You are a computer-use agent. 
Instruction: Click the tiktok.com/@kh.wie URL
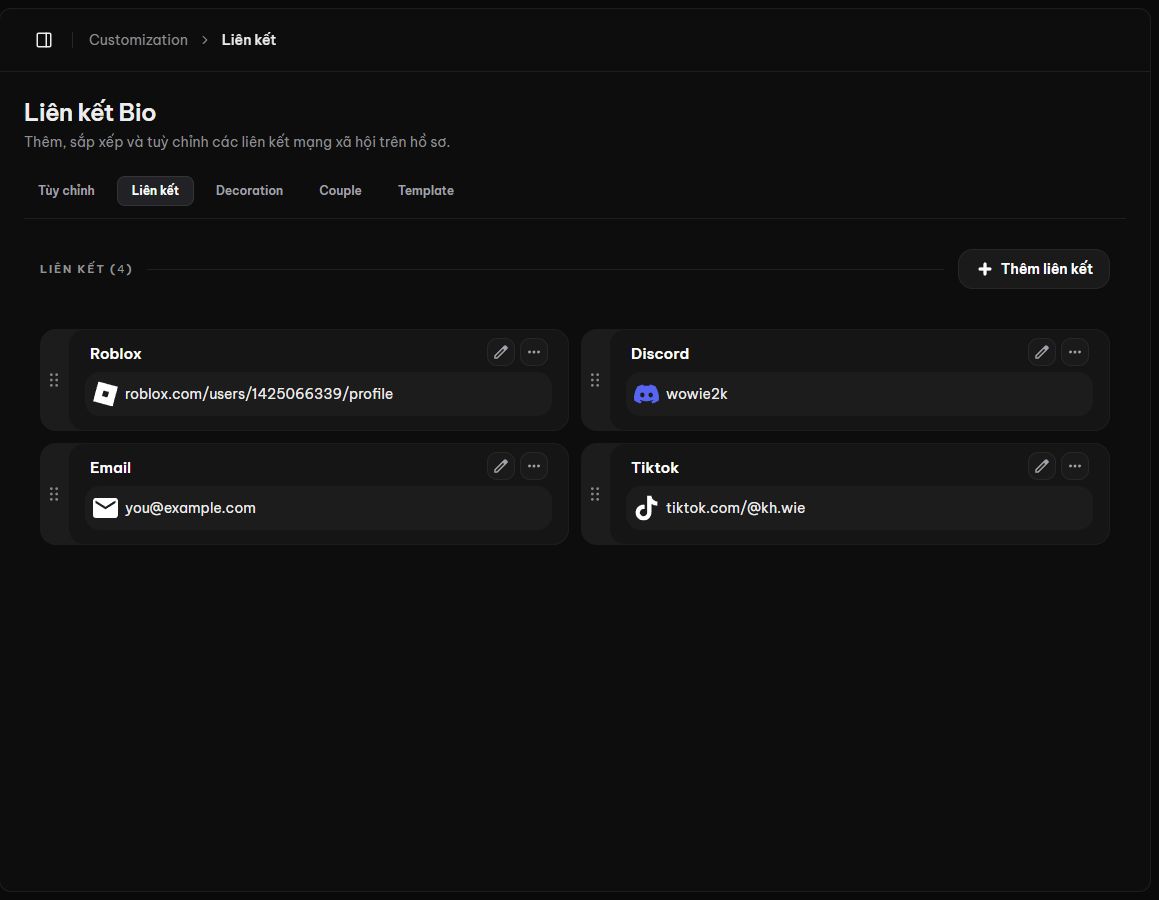pyautogui.click(x=735, y=508)
